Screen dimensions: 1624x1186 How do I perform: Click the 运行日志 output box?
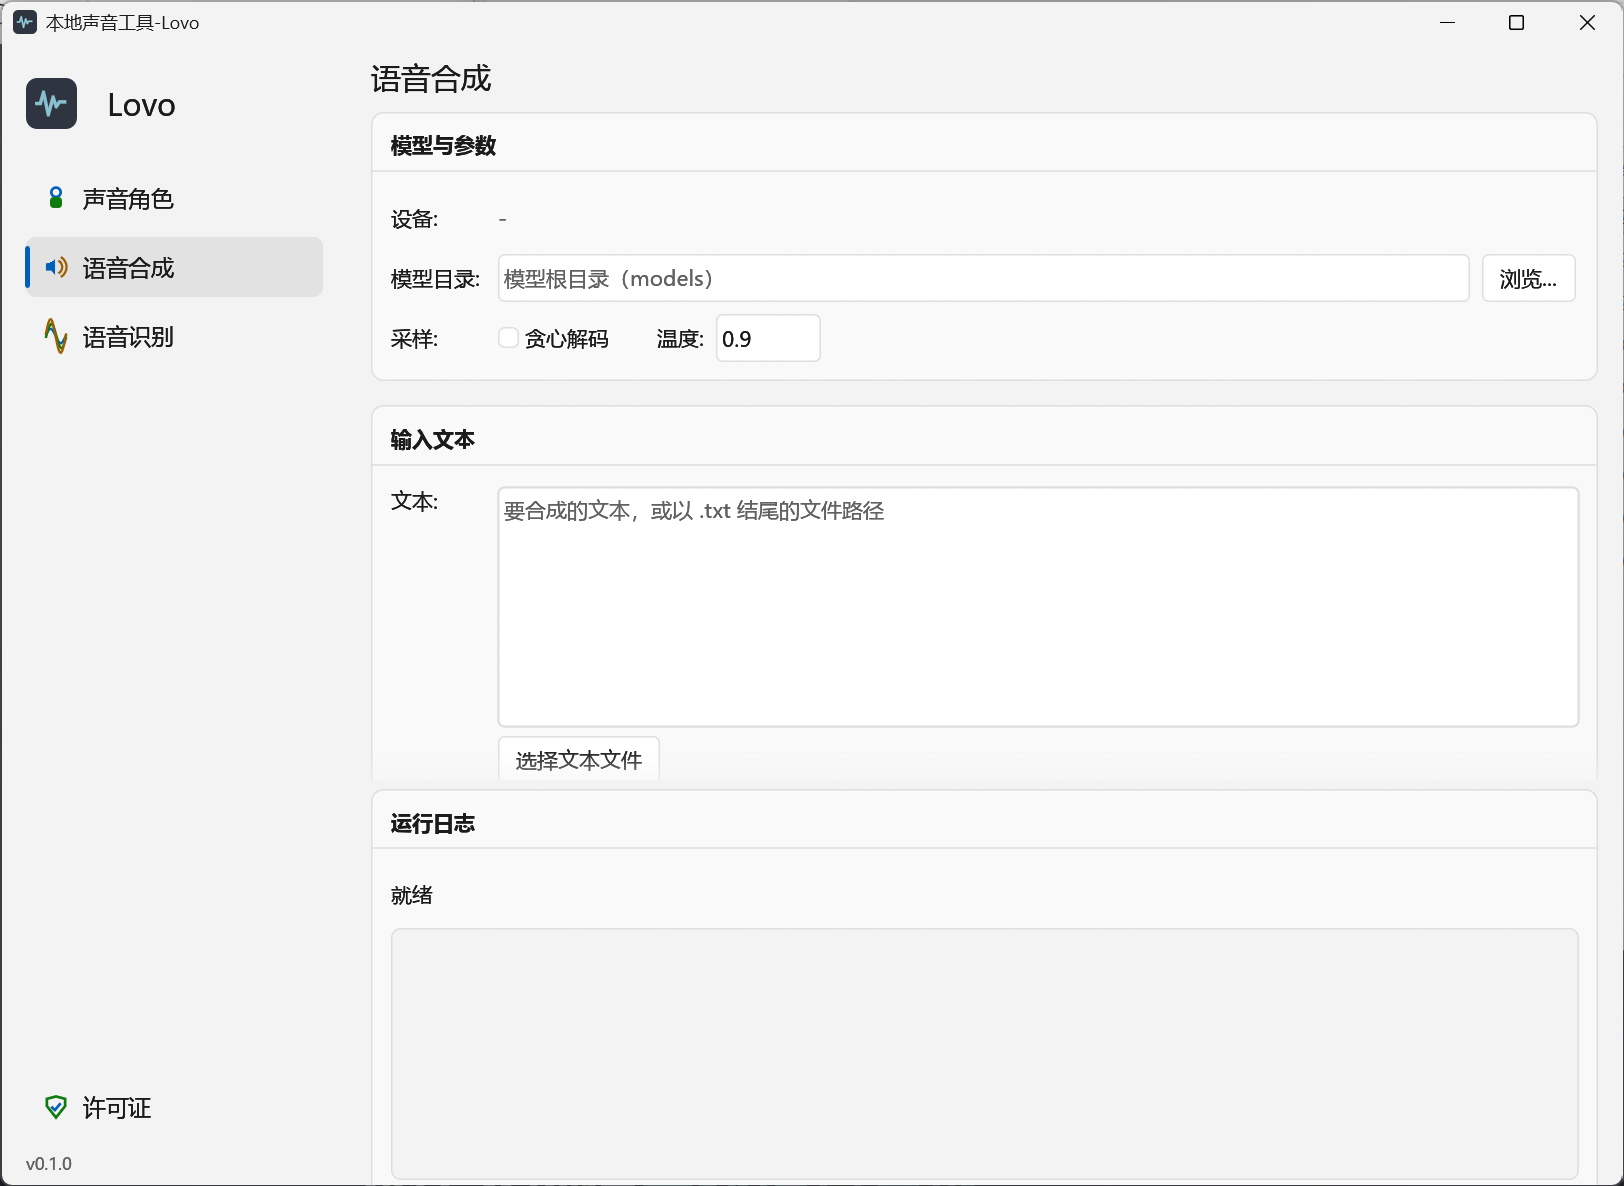[984, 1054]
